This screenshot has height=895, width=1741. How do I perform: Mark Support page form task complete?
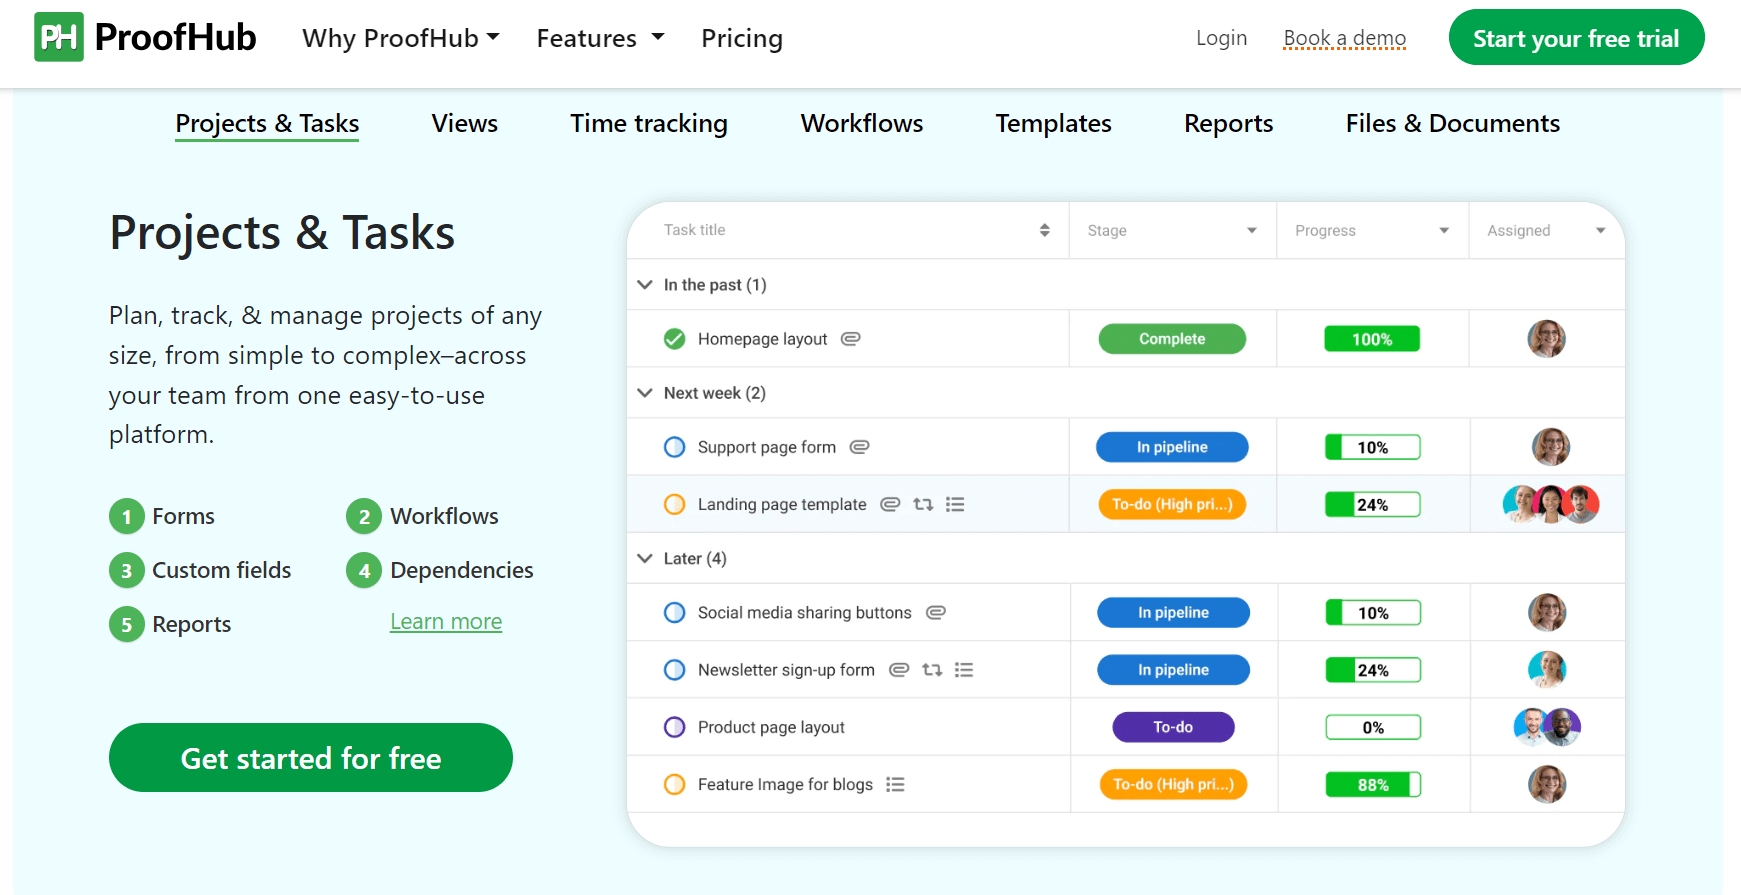pos(675,447)
